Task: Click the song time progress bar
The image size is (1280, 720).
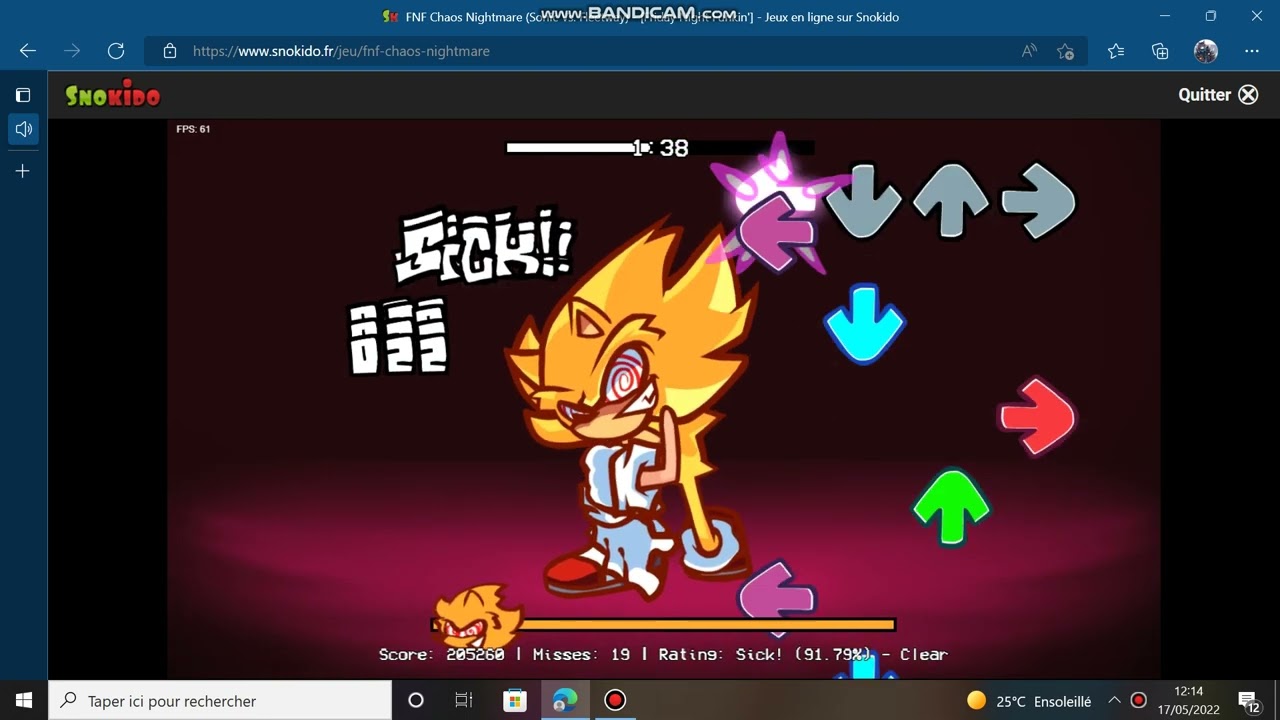Action: click(660, 148)
